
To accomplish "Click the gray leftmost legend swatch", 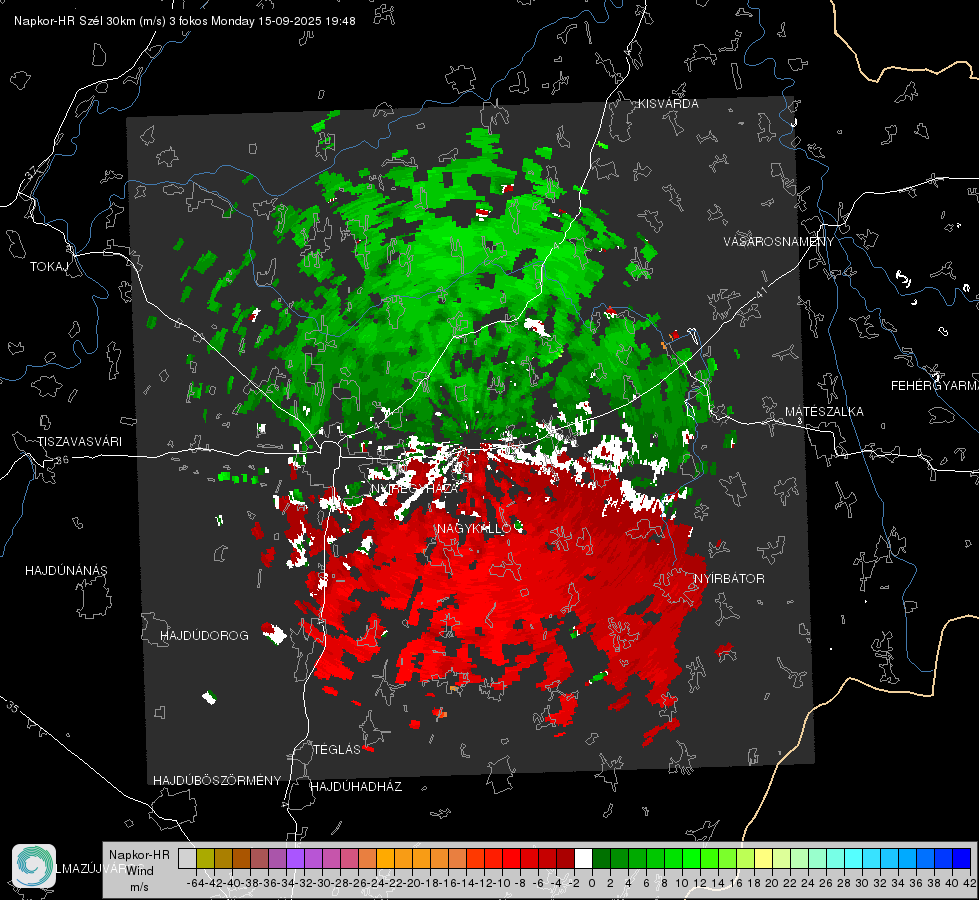I will point(187,858).
